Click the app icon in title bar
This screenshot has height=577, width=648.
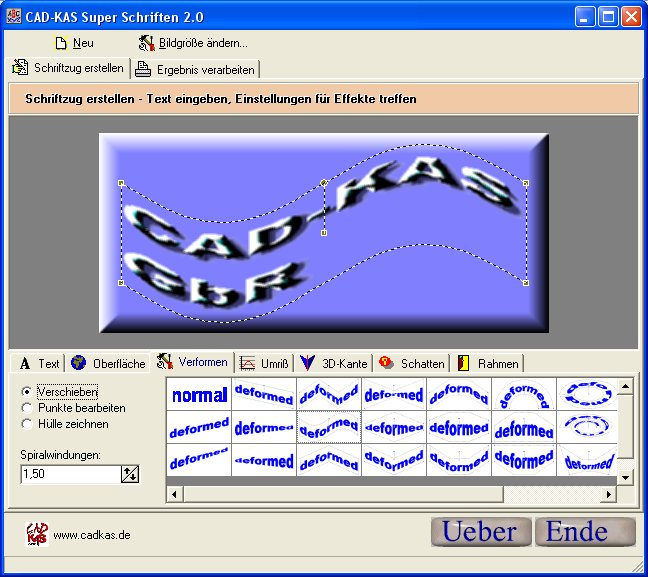[13, 16]
